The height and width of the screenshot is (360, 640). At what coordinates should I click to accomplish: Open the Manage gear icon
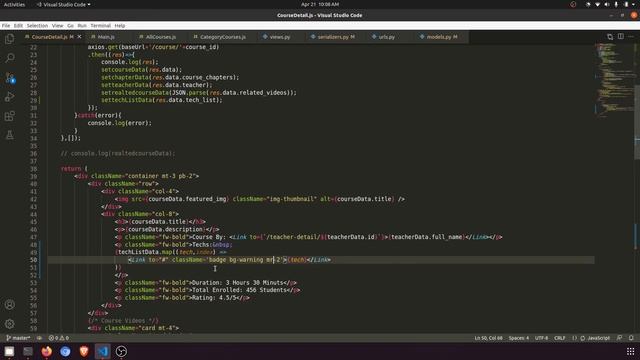click(9, 324)
